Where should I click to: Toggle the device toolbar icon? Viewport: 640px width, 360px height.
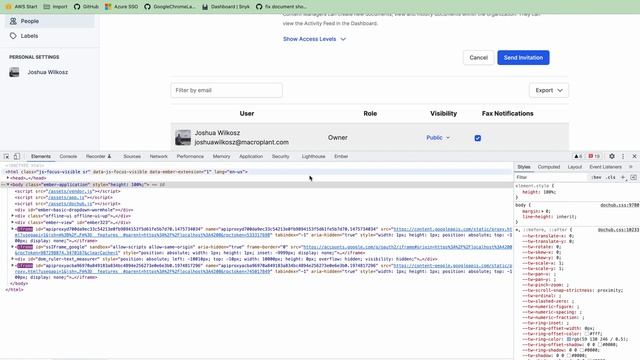tap(17, 156)
